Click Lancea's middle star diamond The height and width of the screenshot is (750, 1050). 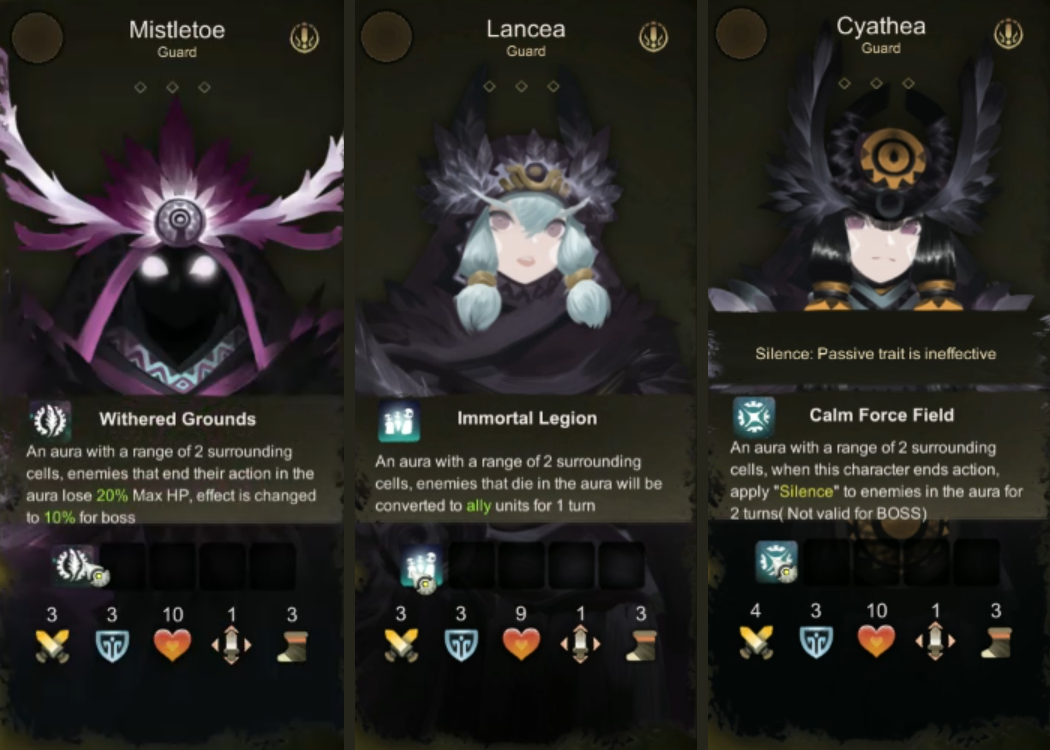click(521, 86)
